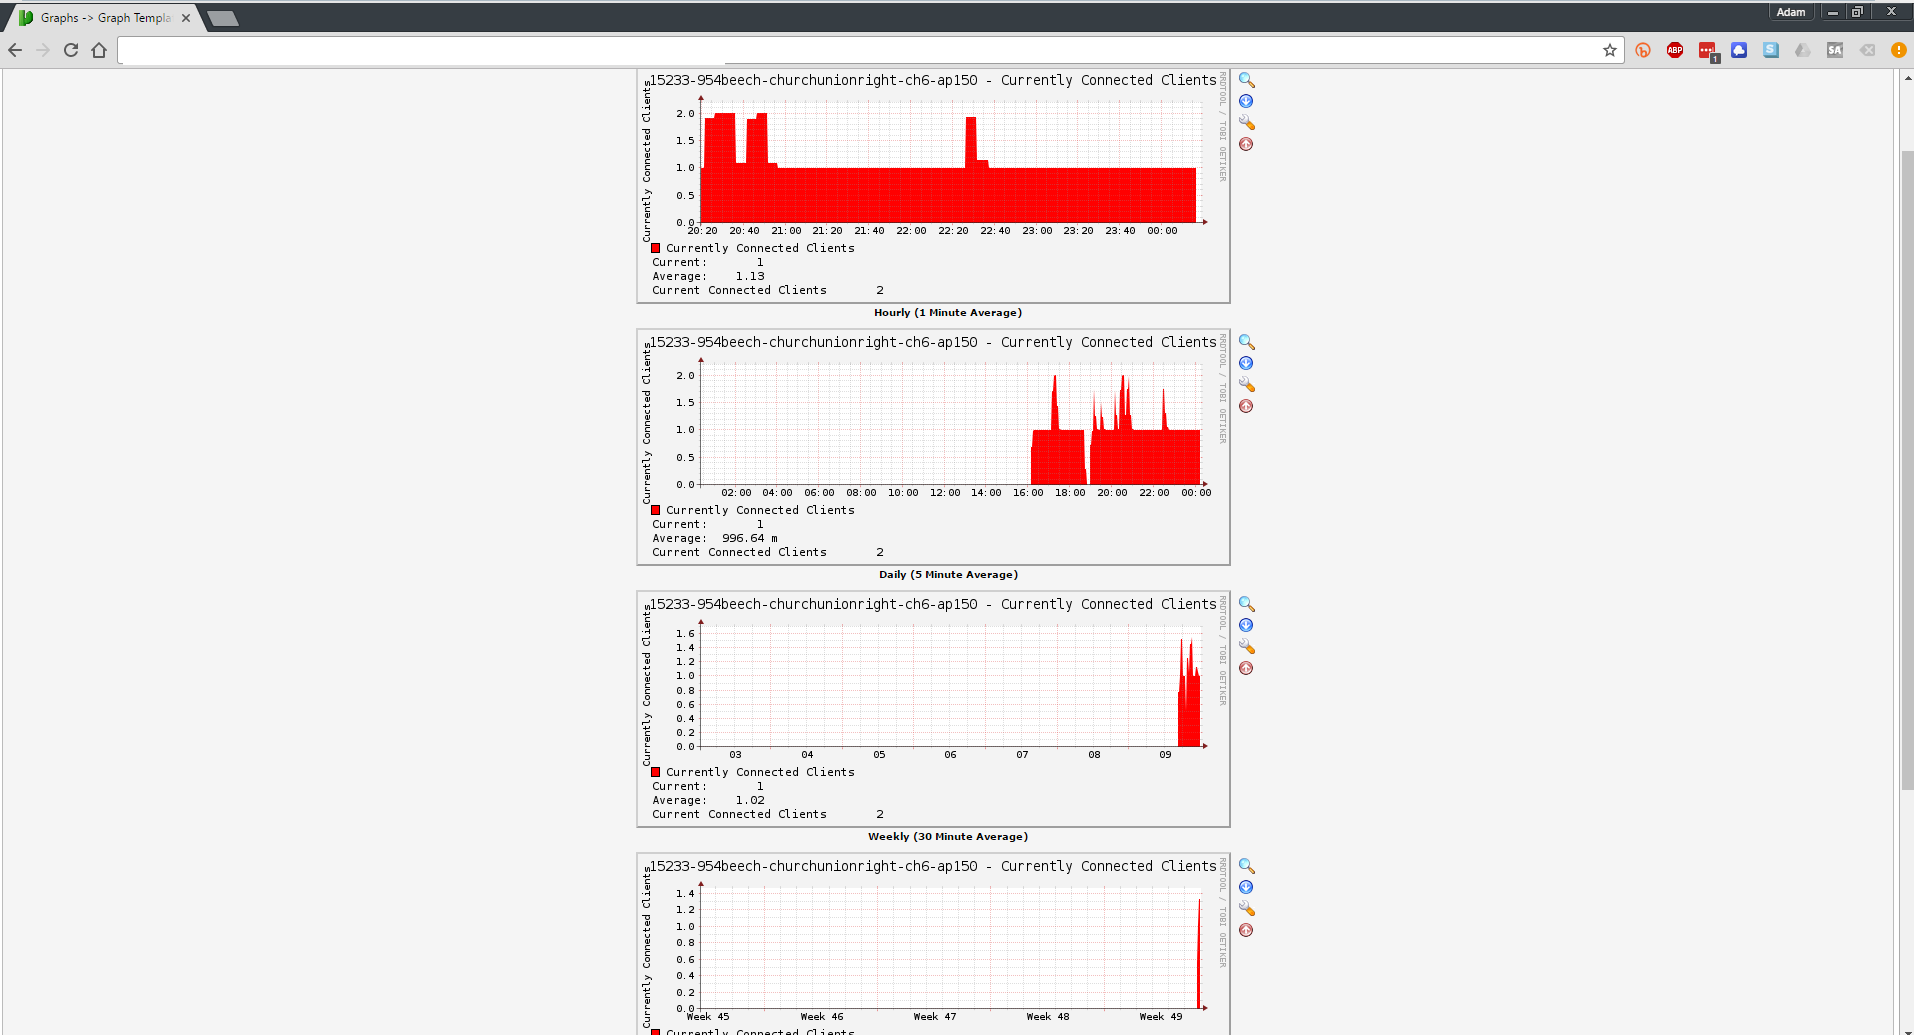Click the zoom magnifier icon beside the first graph
Image resolution: width=1914 pixels, height=1035 pixels.
(x=1246, y=80)
